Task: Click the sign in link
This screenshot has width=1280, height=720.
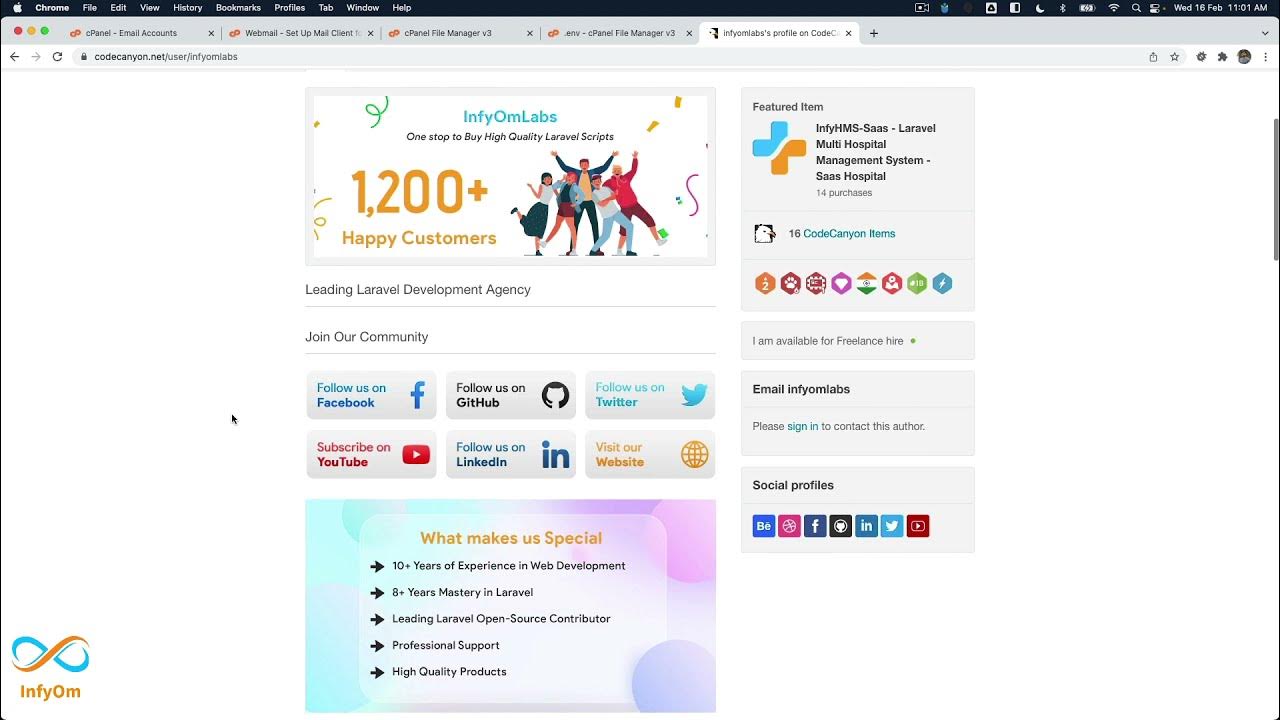Action: pos(803,426)
